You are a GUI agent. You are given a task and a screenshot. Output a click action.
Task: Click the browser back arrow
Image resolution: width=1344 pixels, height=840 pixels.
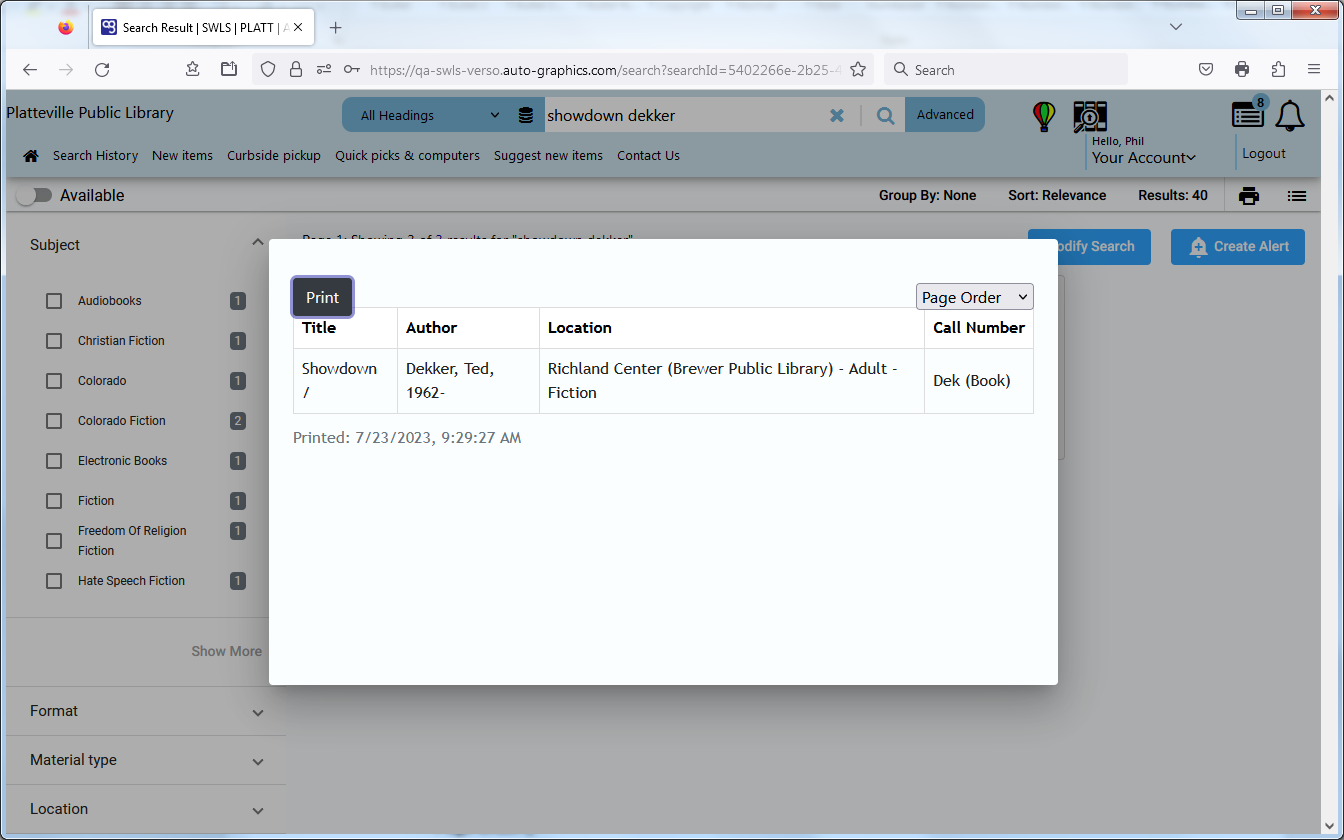coord(30,69)
